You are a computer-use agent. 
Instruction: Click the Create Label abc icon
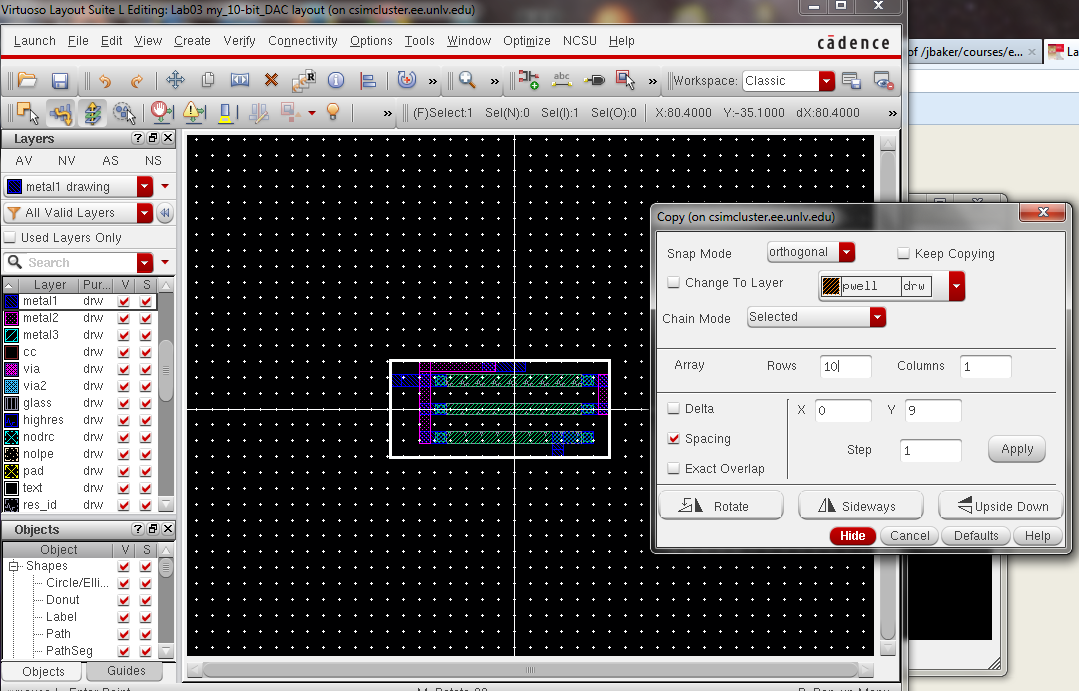pyautogui.click(x=562, y=81)
